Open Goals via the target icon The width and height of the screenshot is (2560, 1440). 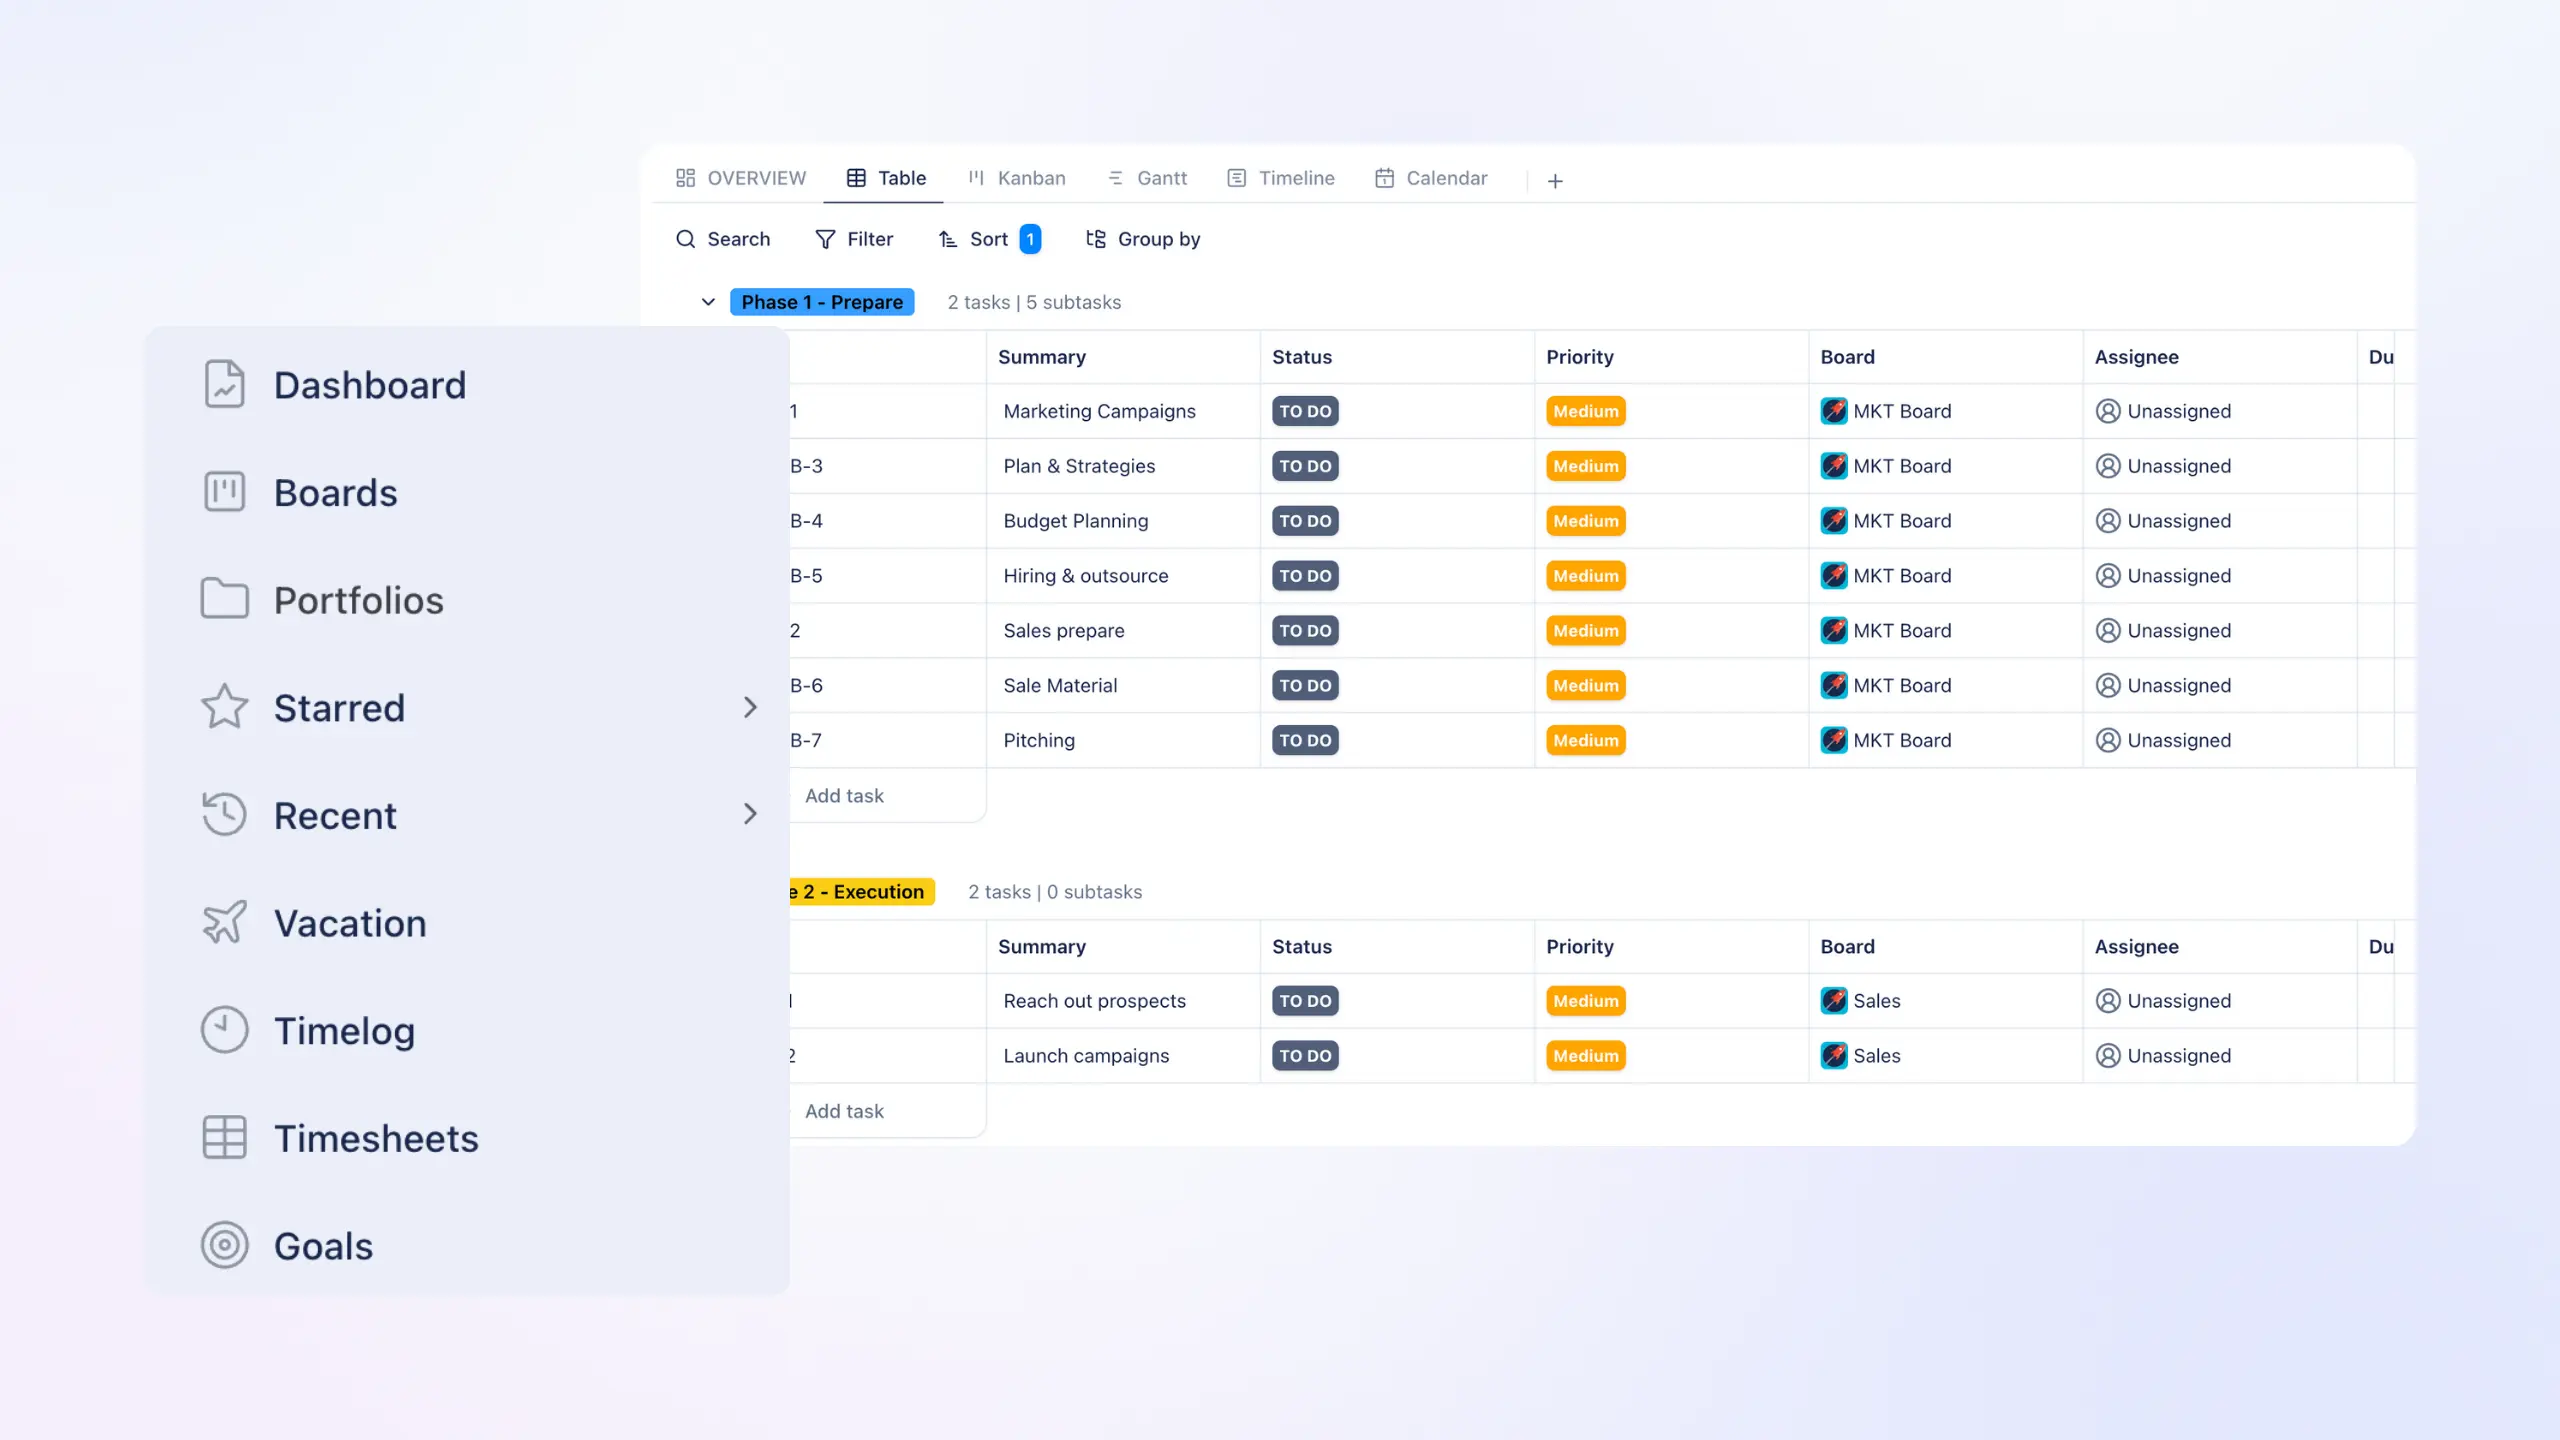pyautogui.click(x=224, y=1245)
